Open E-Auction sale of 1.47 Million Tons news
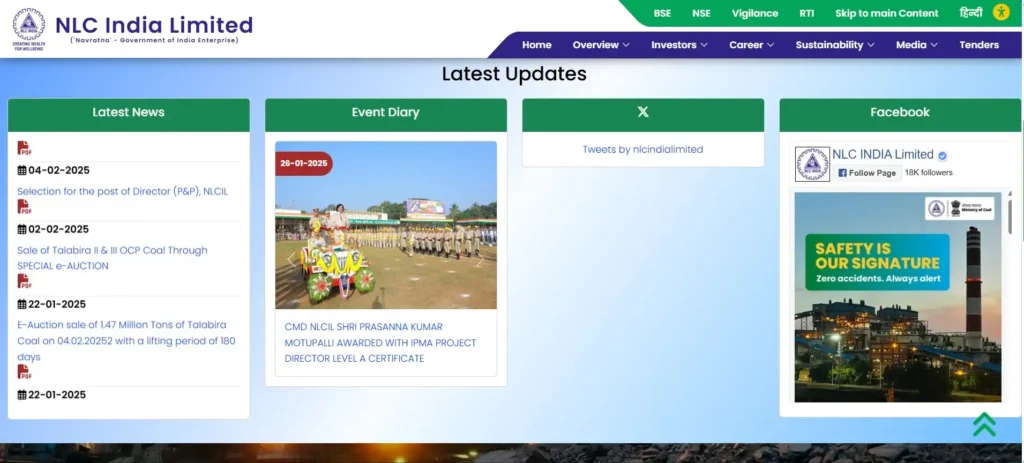 tap(126, 341)
